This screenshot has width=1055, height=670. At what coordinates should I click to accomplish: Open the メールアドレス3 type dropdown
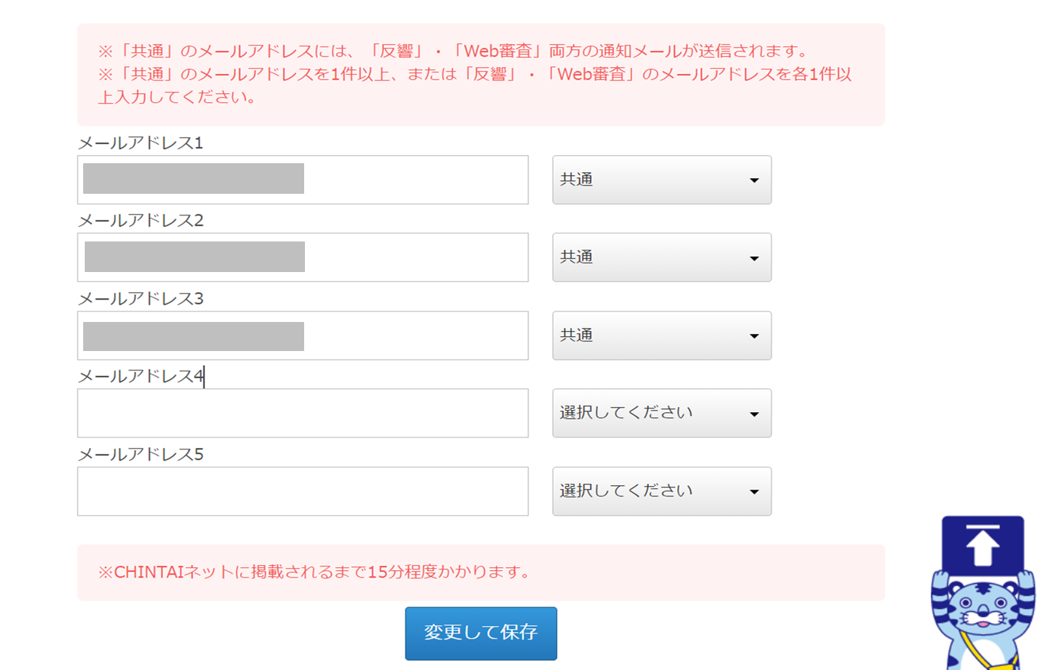[x=661, y=335]
